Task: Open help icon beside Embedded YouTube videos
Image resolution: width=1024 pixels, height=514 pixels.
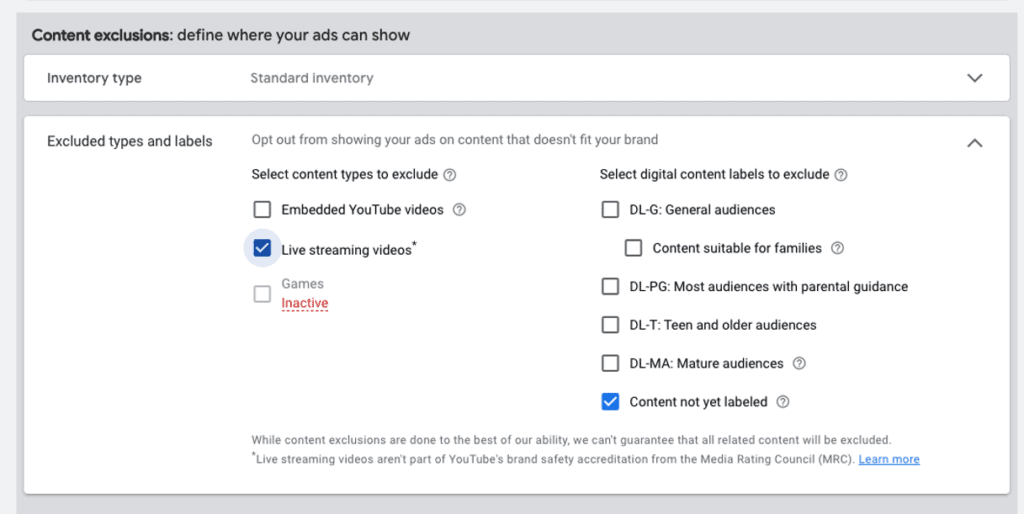Action: (x=459, y=210)
